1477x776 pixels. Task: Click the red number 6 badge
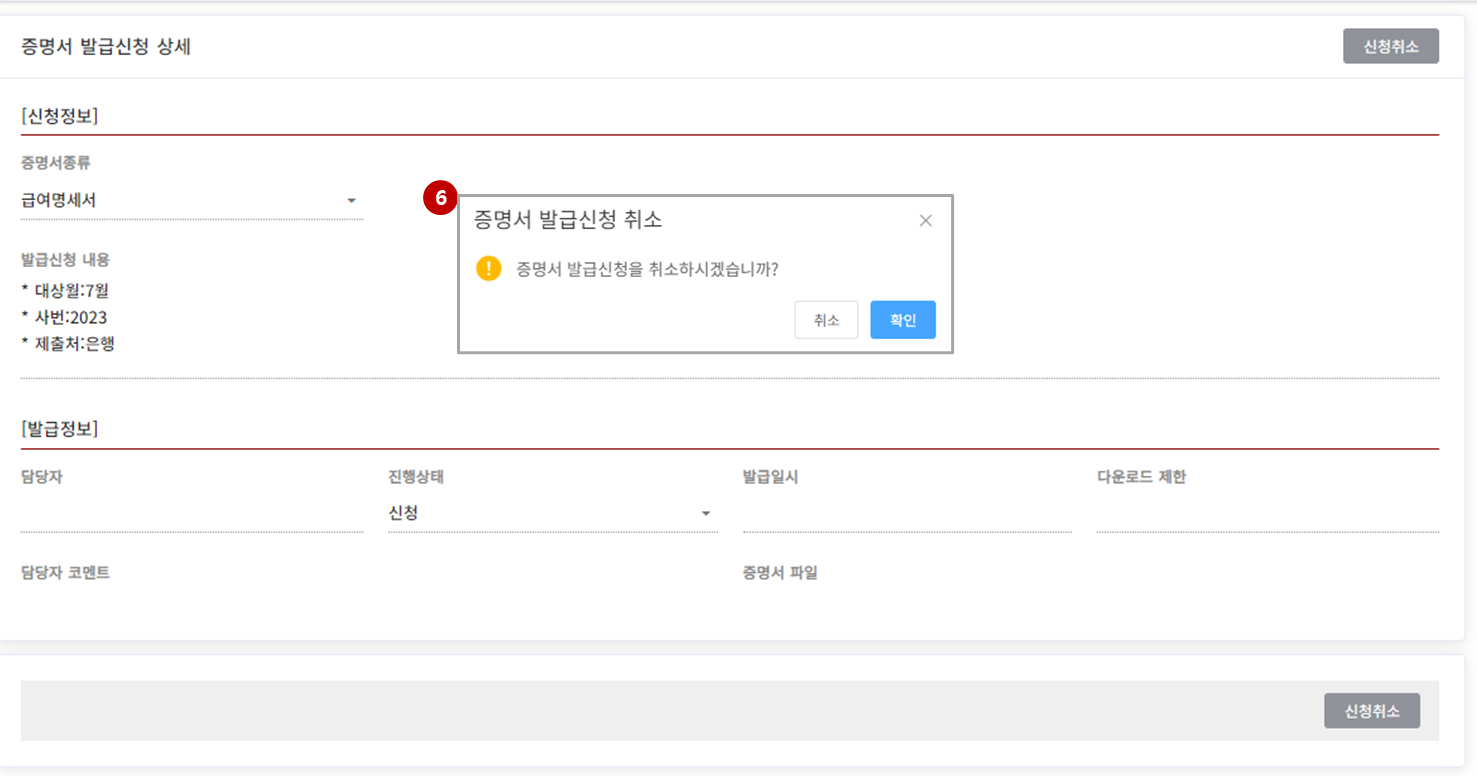pos(439,198)
